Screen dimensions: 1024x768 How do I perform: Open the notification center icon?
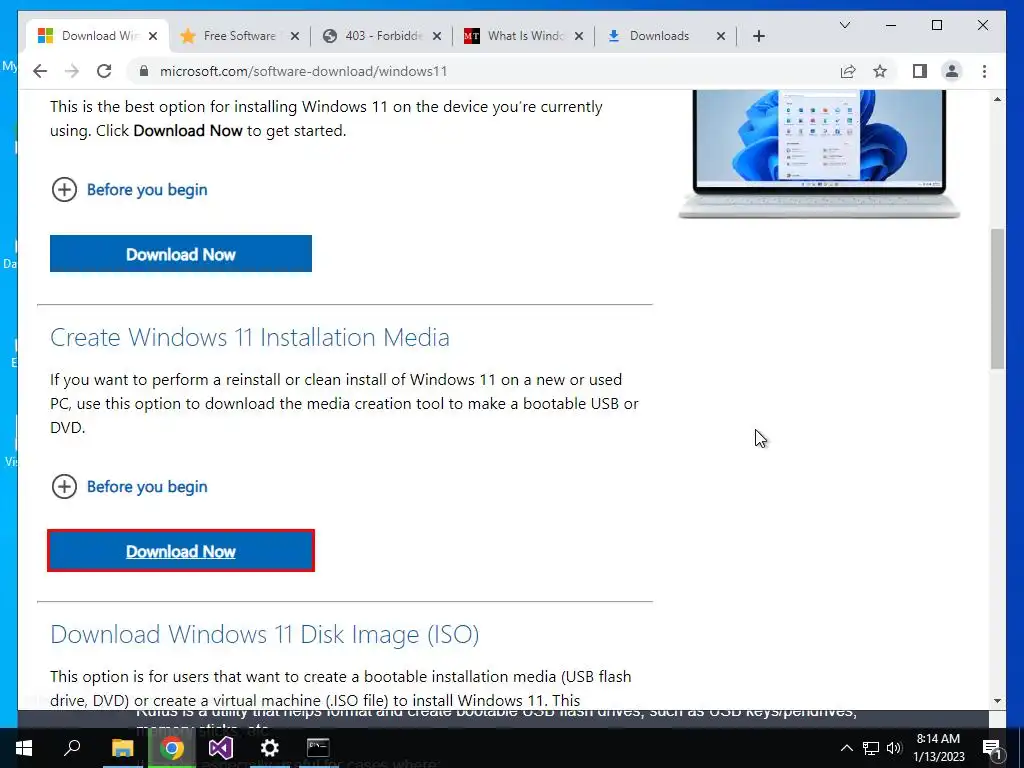click(993, 748)
